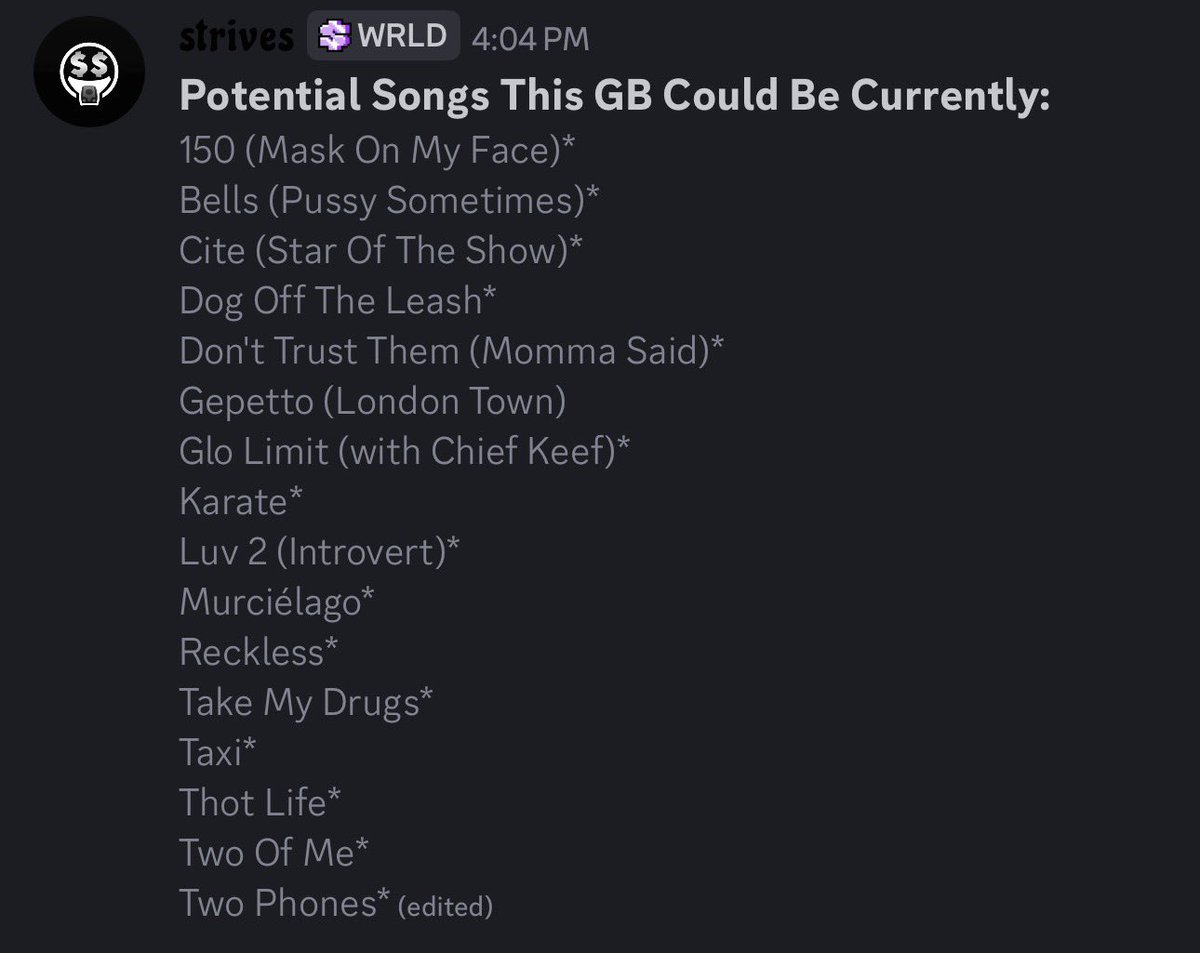The height and width of the screenshot is (953, 1200).
Task: Click the Don't Trust Them entry
Action: point(452,350)
